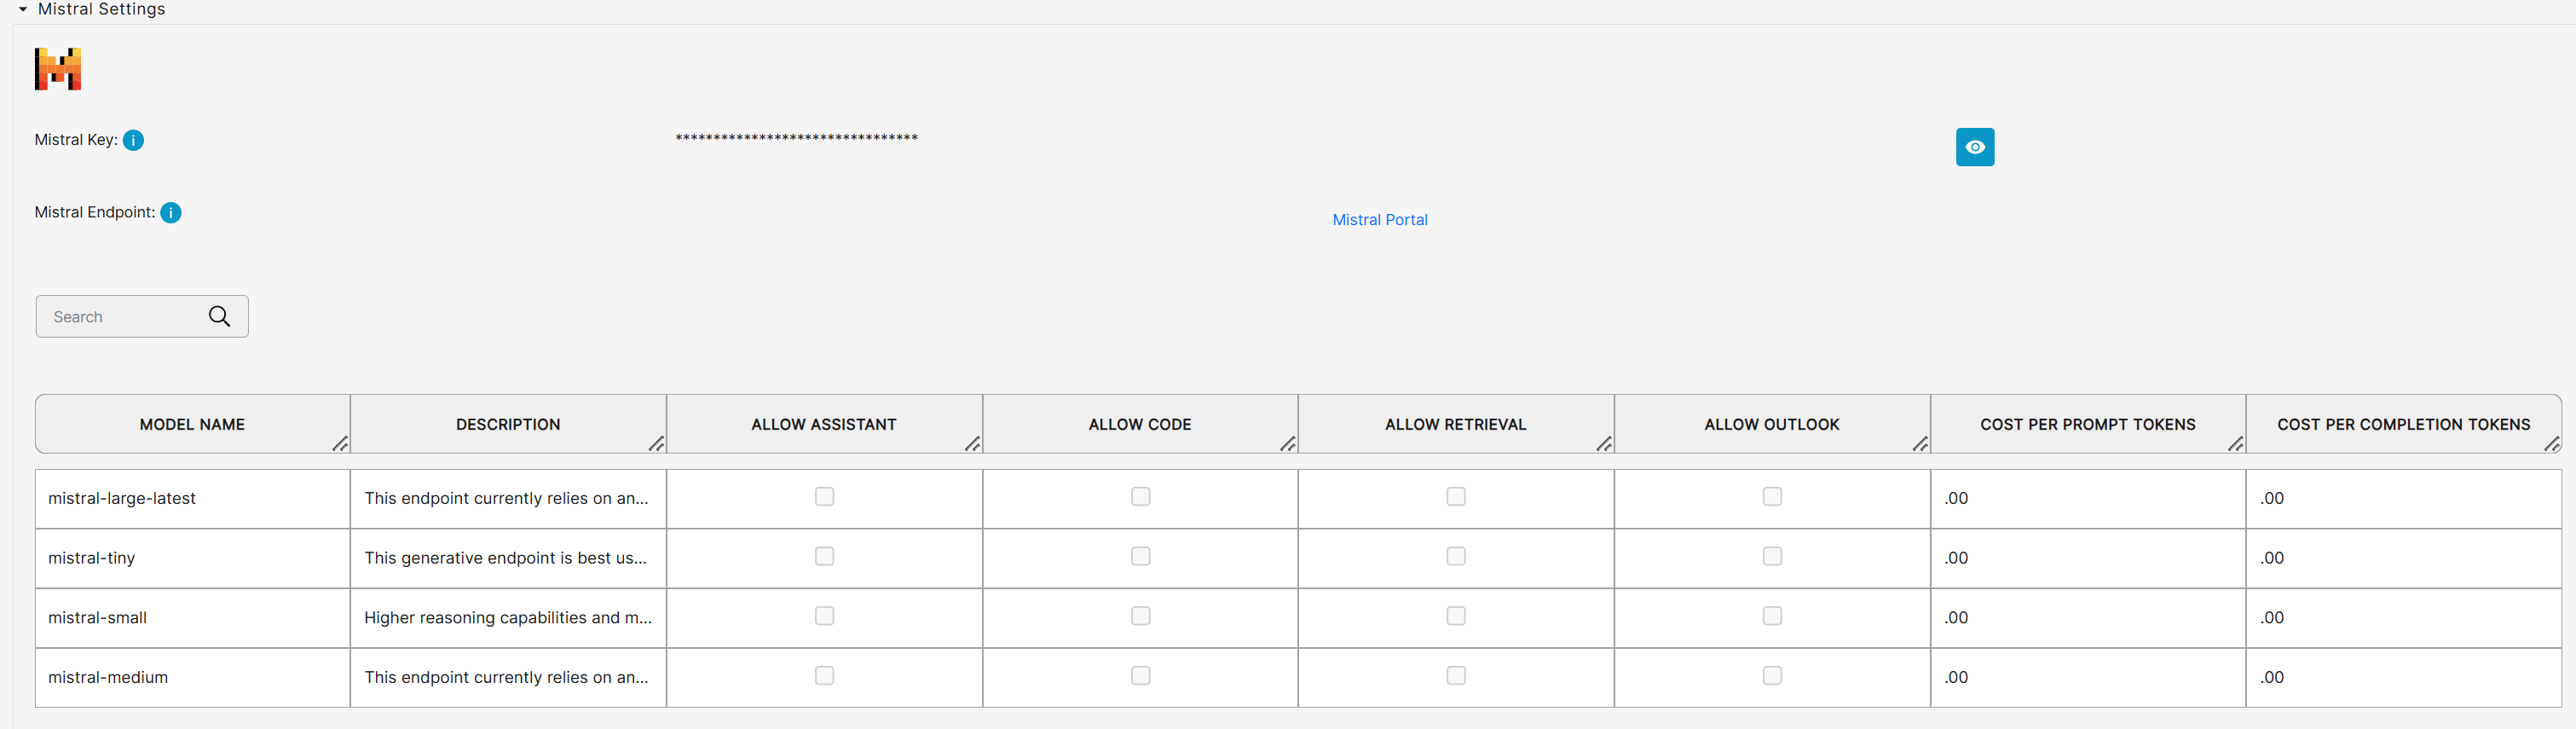
Task: Click resize handle on Description column
Action: click(656, 443)
